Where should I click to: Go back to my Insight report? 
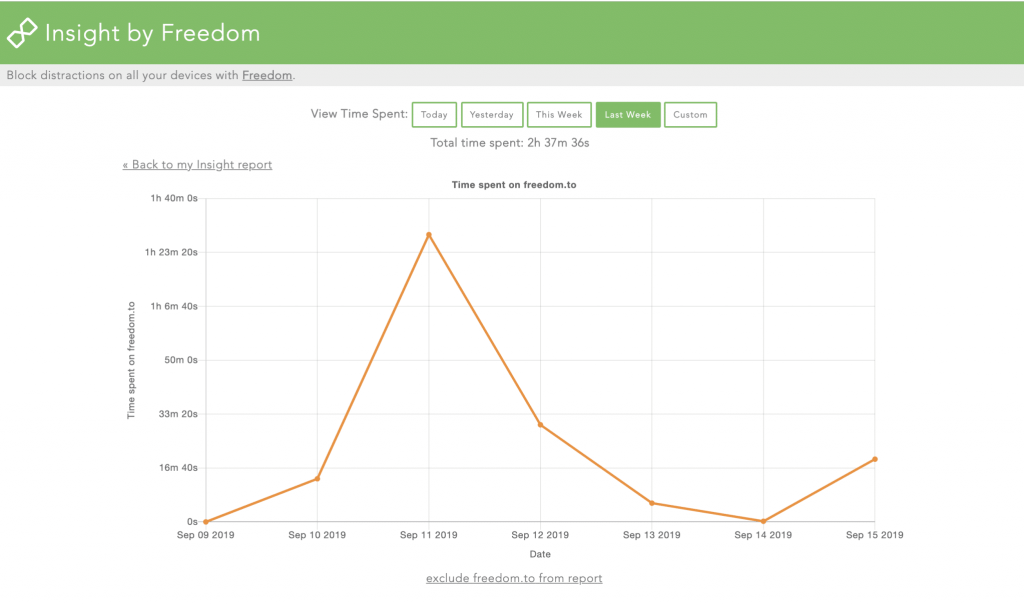tap(197, 164)
